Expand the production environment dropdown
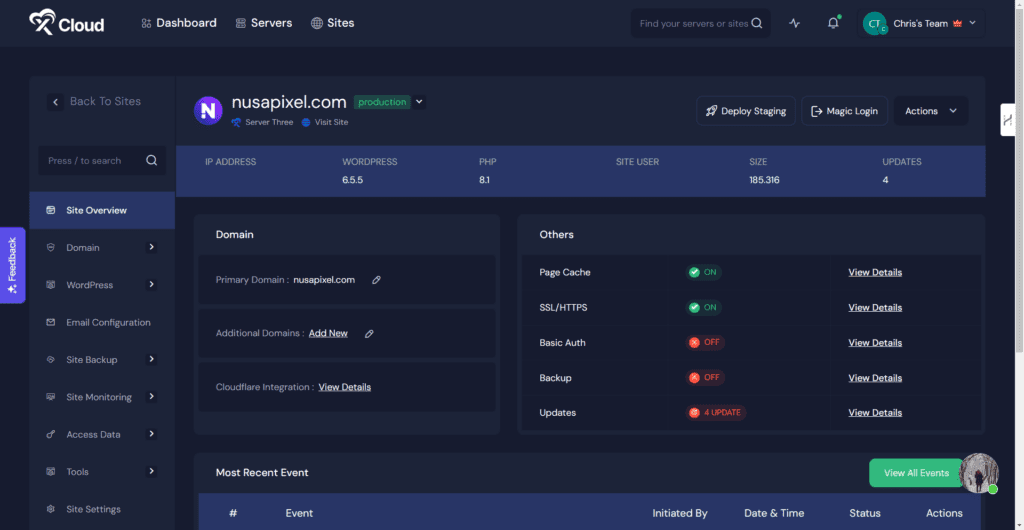This screenshot has width=1024, height=530. pos(420,102)
